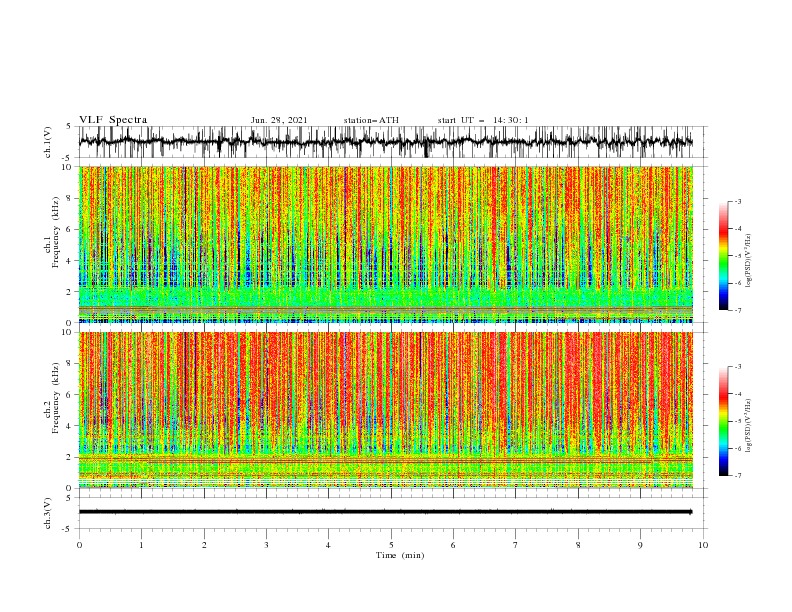The image size is (792, 612).
Task: Click the ch.2 color scale bar
Action: tap(723, 421)
